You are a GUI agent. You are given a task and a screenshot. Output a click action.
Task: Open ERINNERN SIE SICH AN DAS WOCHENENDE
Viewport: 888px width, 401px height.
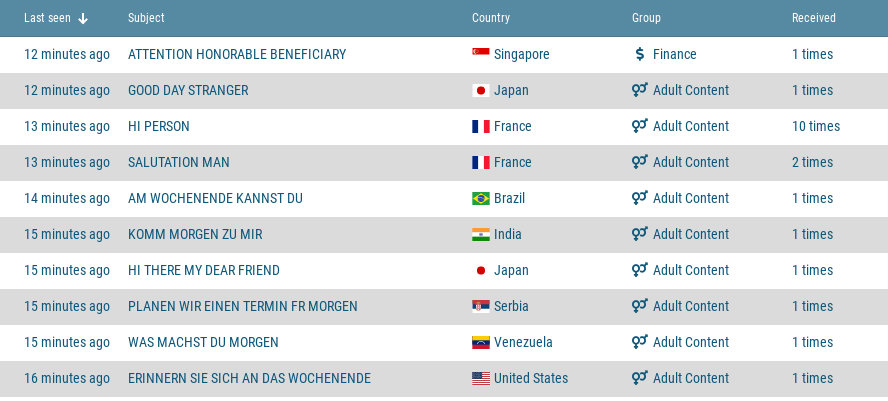[x=249, y=378]
